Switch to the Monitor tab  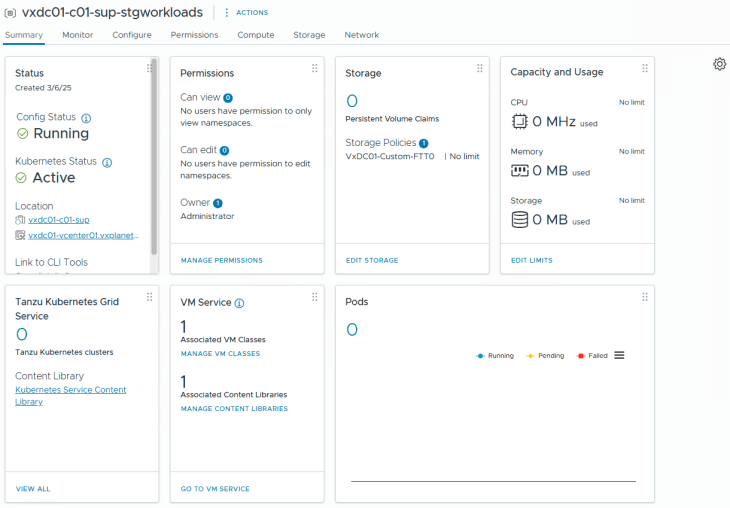click(77, 35)
